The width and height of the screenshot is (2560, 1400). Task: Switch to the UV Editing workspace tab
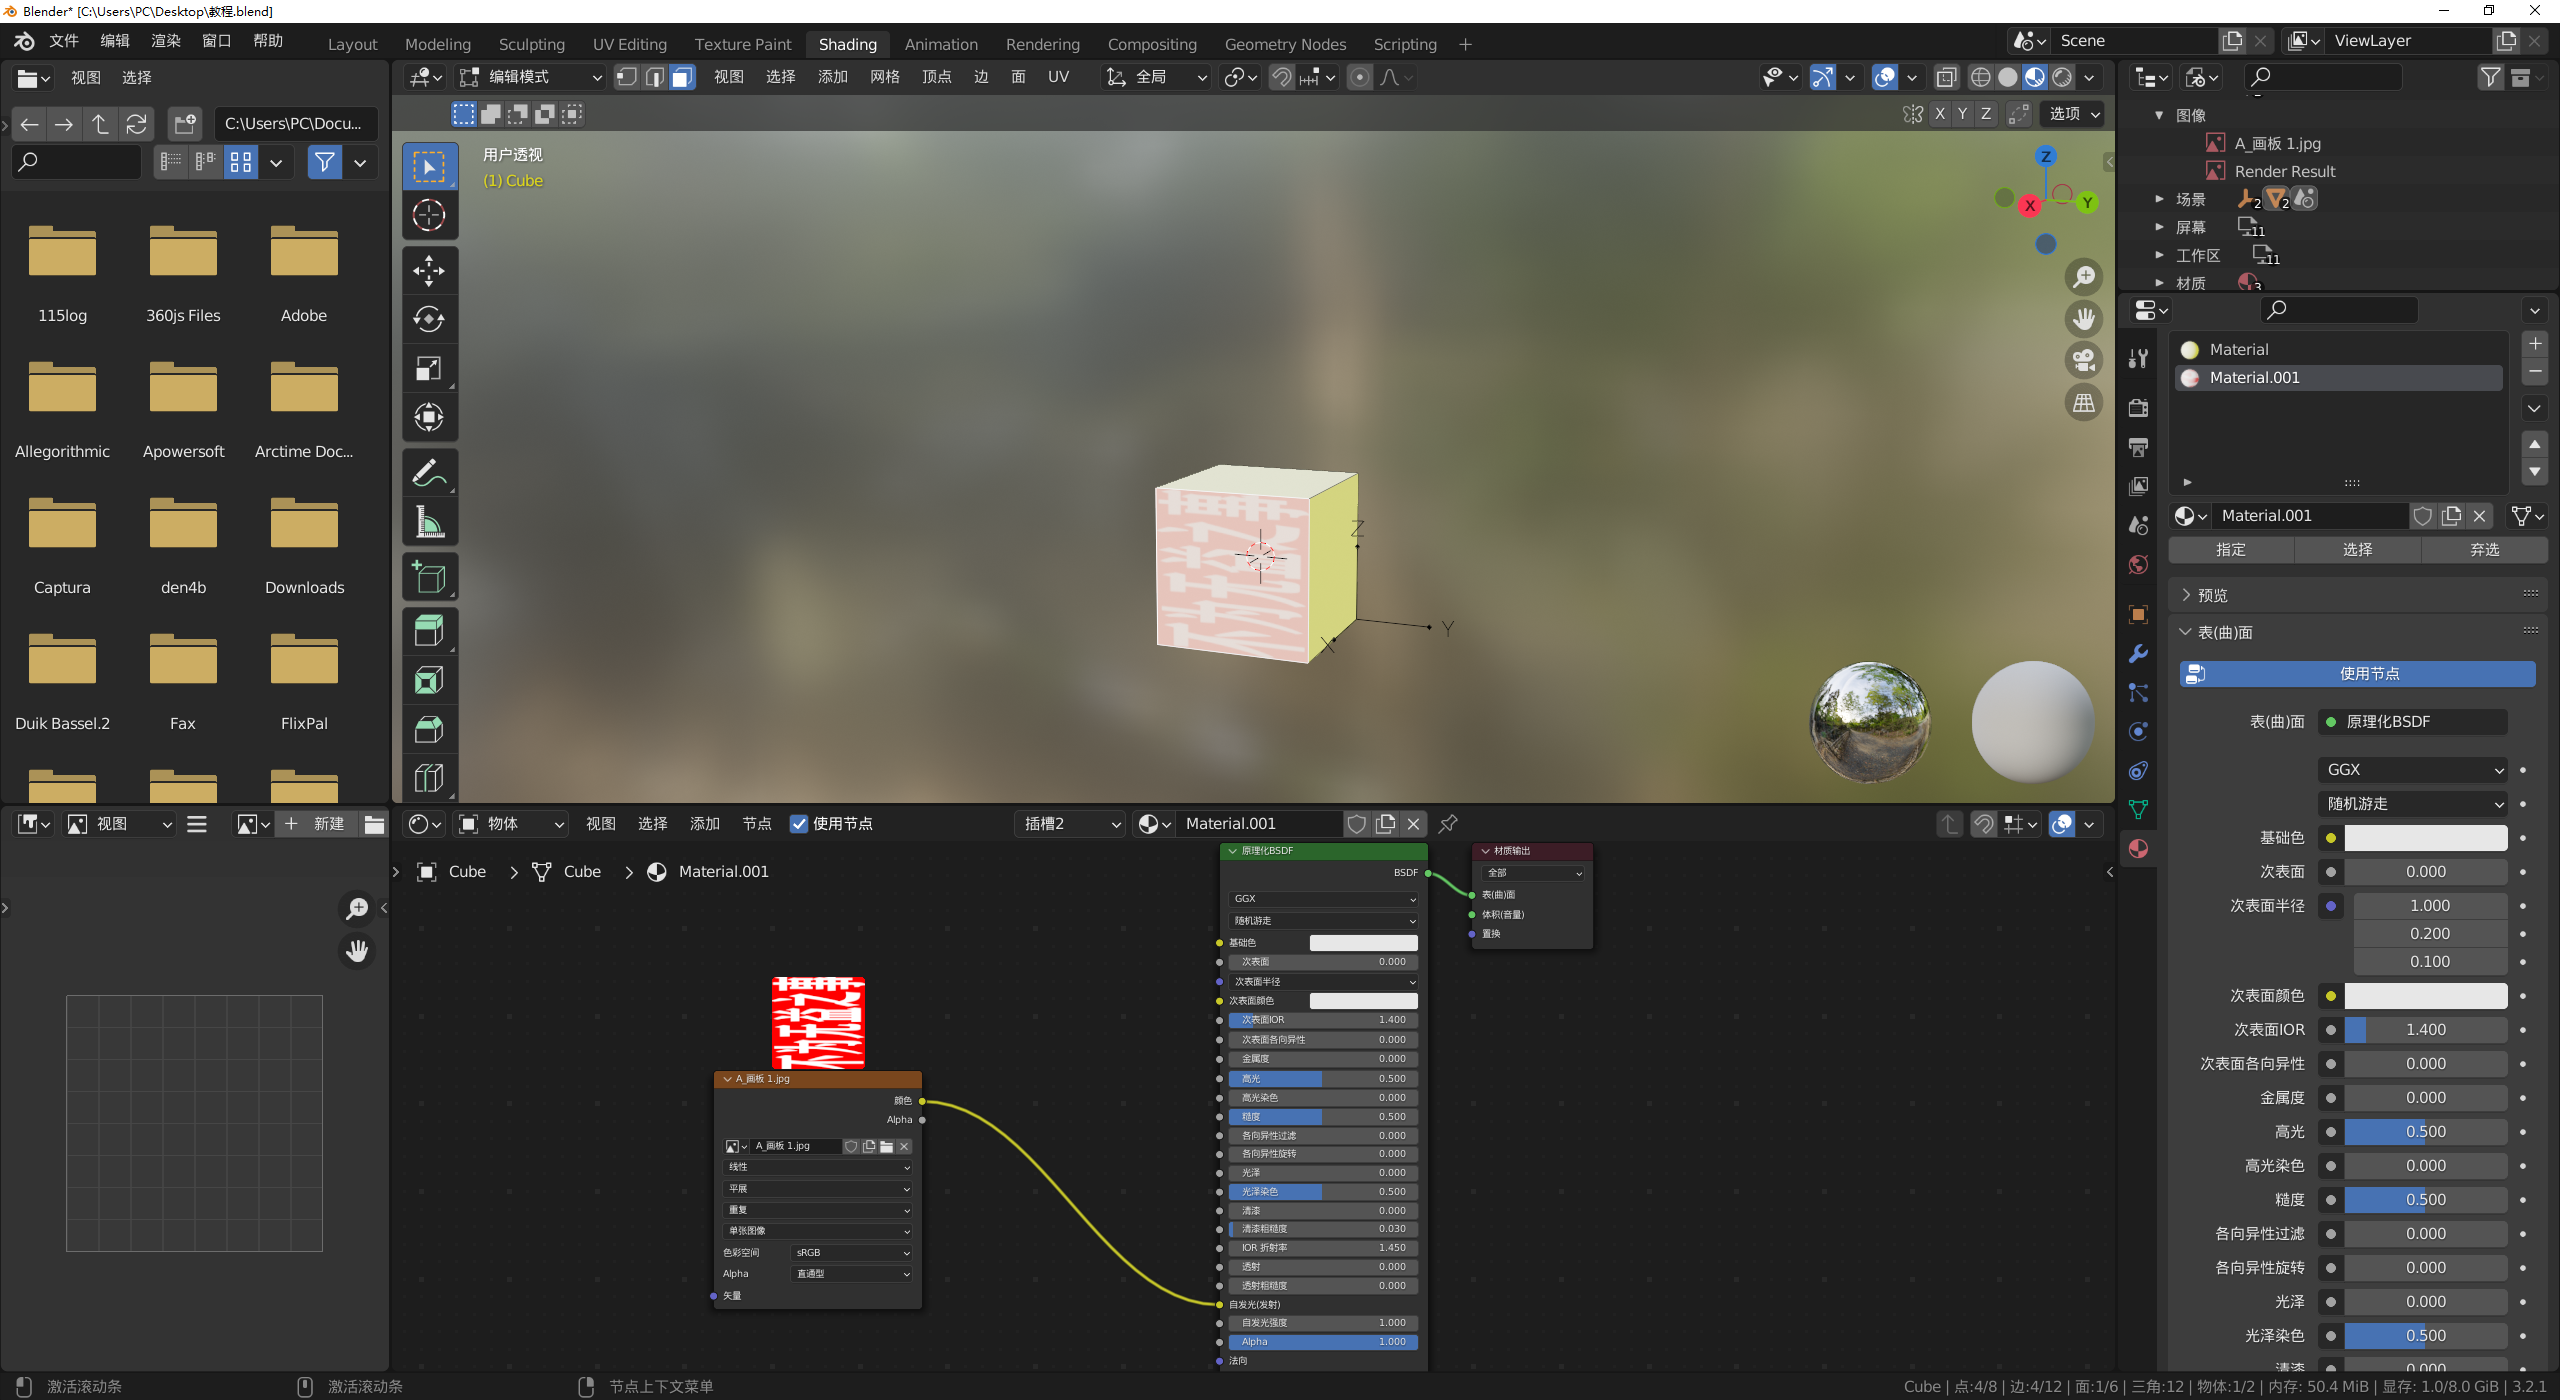(x=629, y=44)
